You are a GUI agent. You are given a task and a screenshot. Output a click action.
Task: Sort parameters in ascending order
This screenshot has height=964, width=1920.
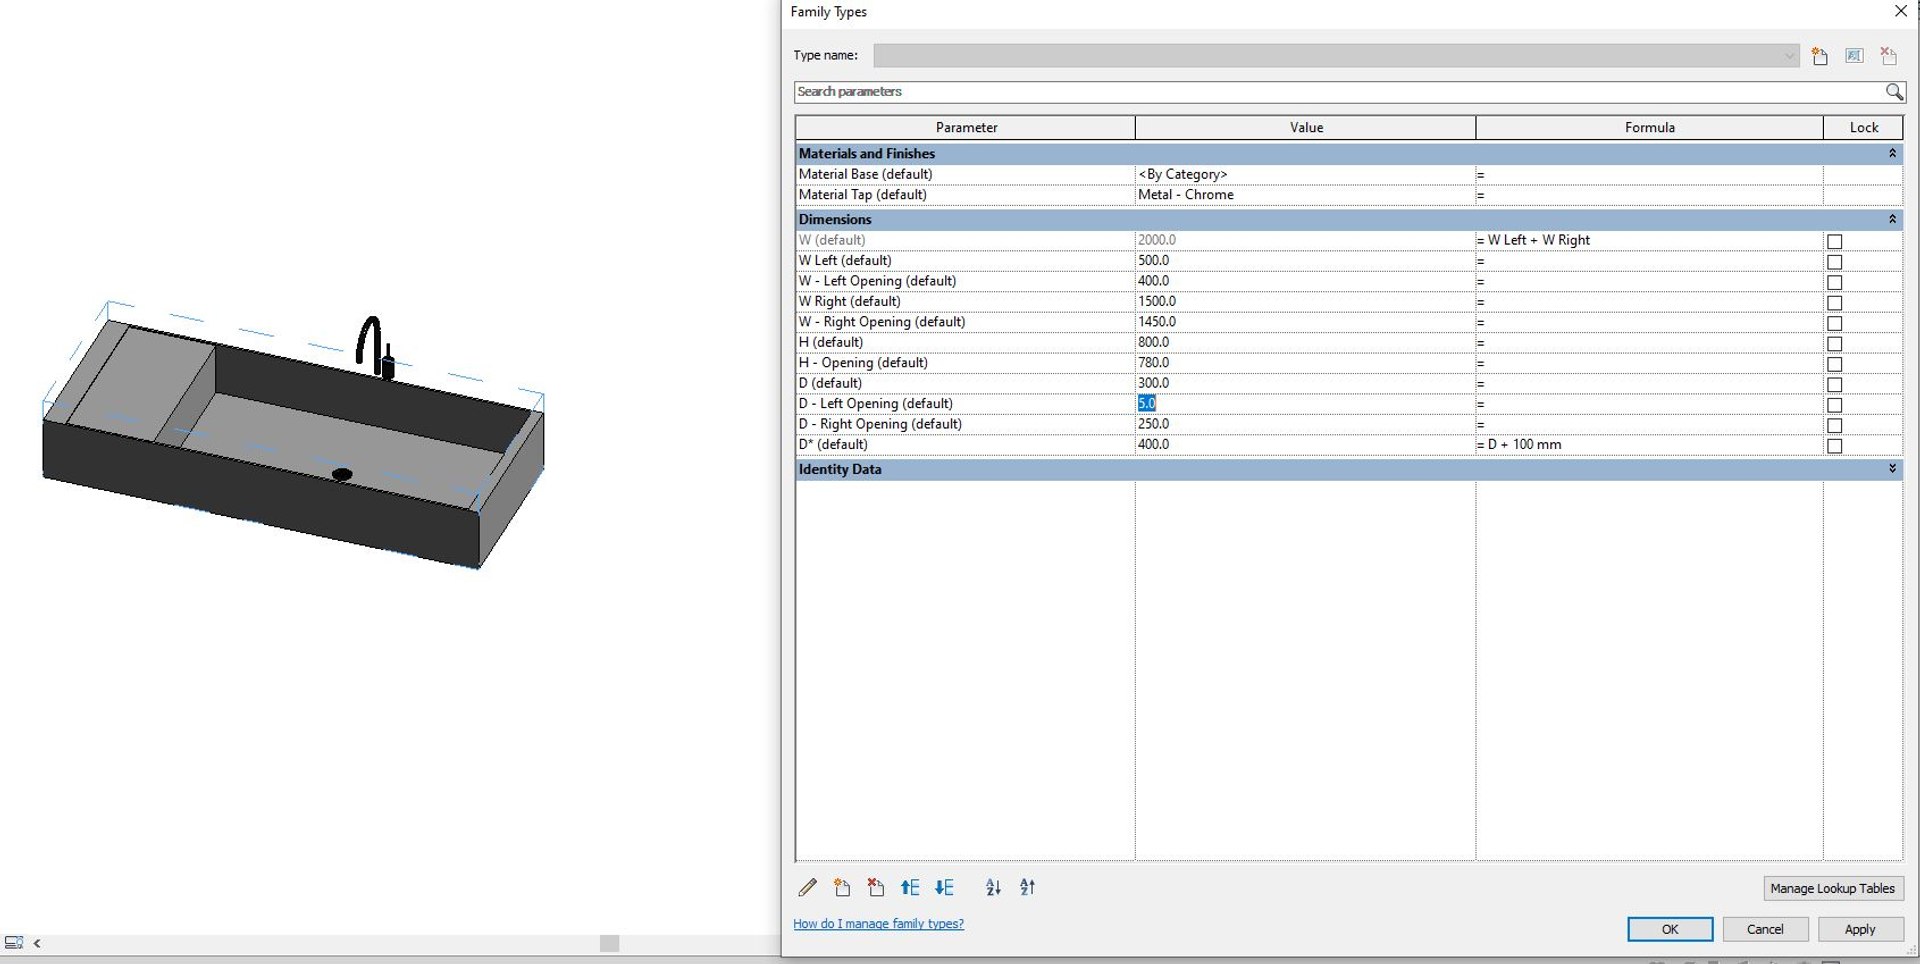993,887
